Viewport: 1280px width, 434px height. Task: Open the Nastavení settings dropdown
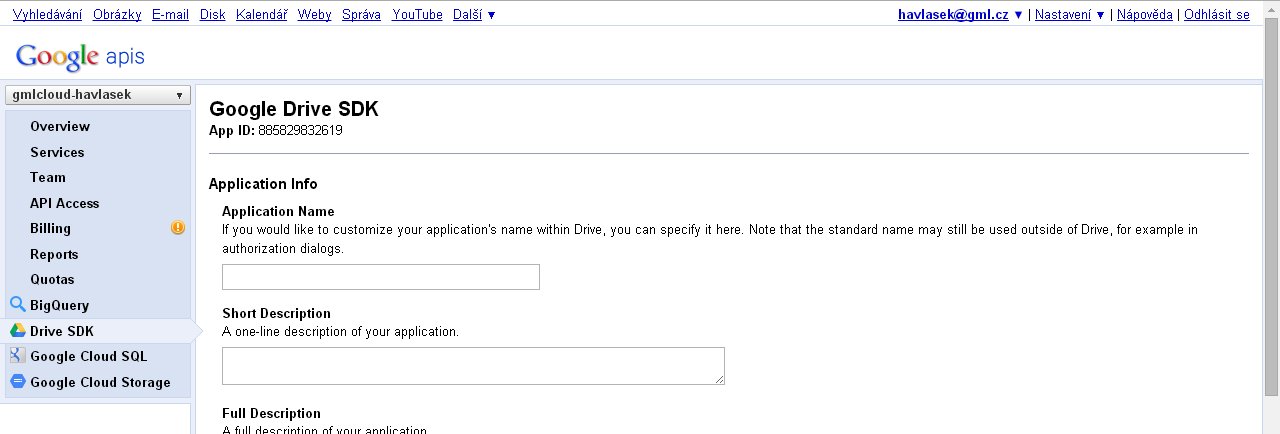[1069, 15]
